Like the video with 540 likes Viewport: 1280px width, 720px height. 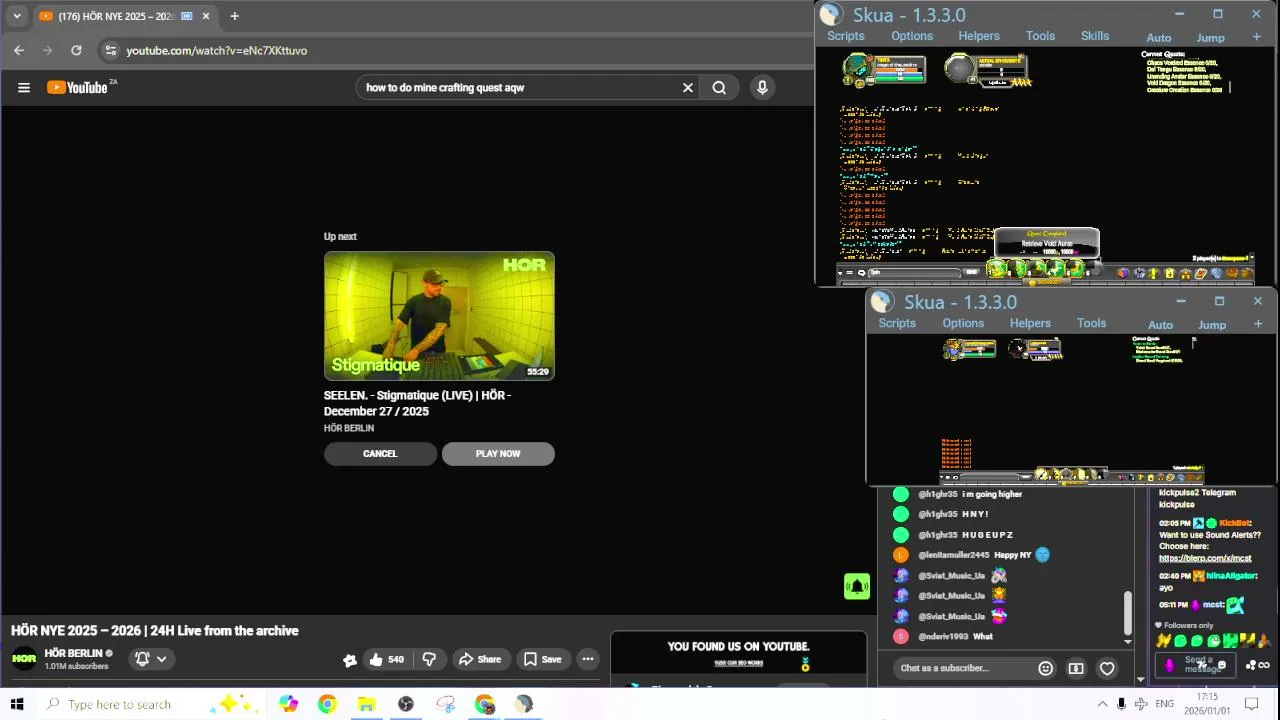pos(386,659)
